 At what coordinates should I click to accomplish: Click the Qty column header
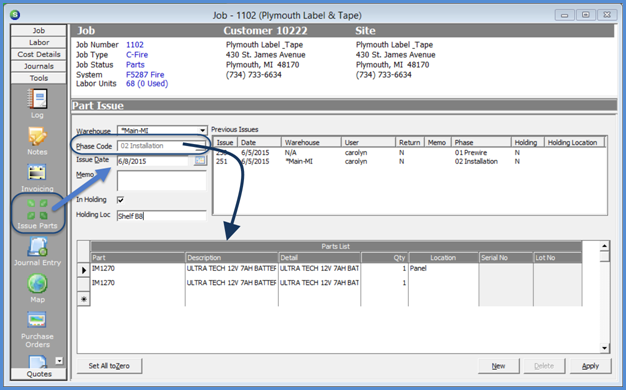[384, 257]
